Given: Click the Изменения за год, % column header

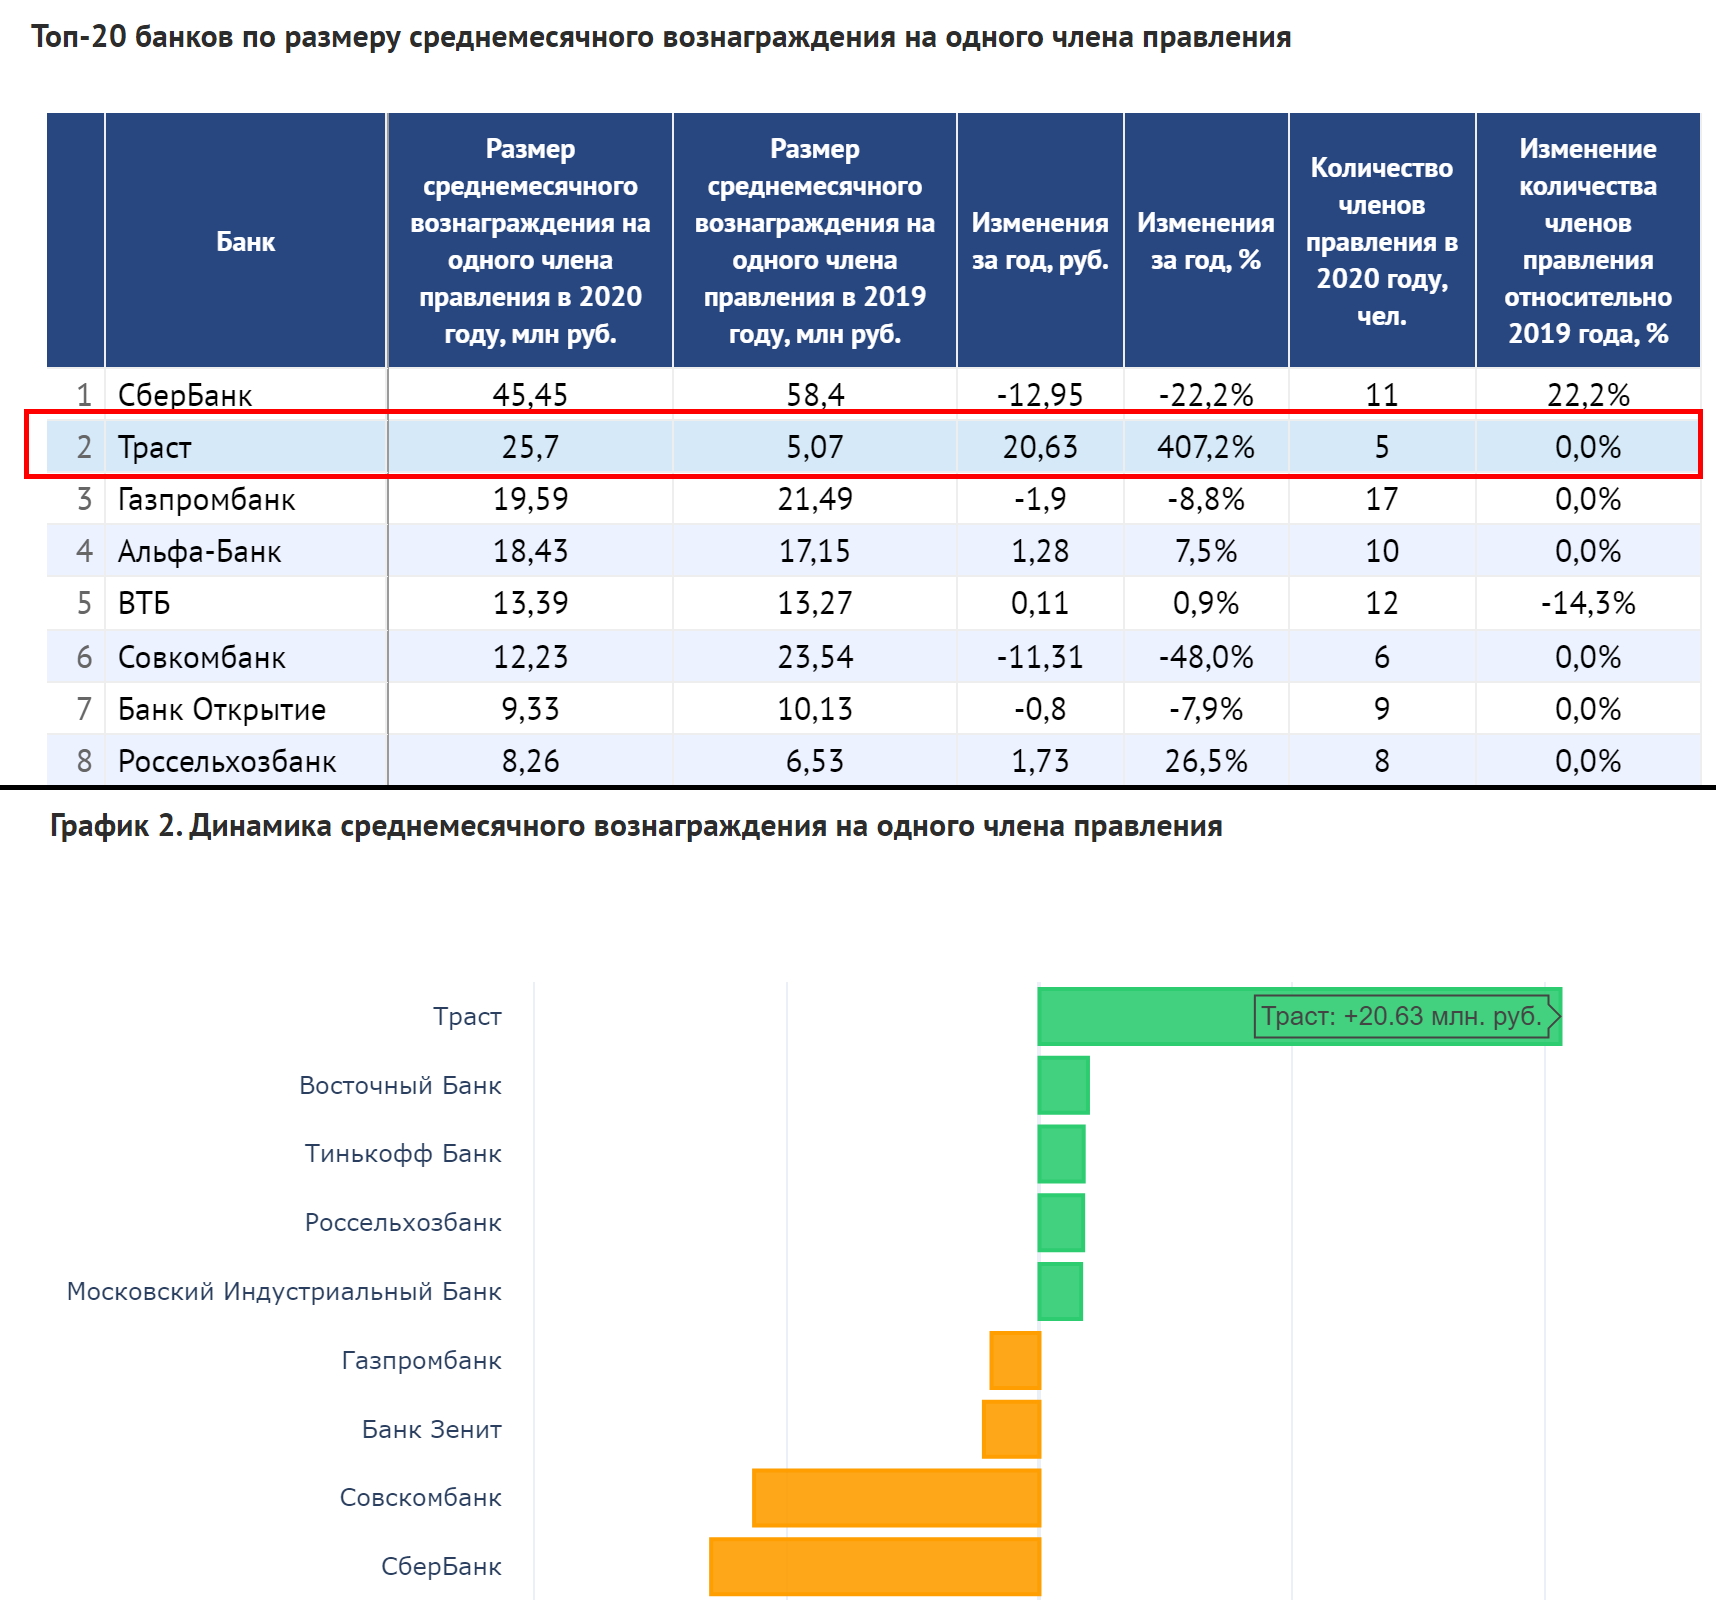Looking at the screenshot, I should (x=1205, y=241).
